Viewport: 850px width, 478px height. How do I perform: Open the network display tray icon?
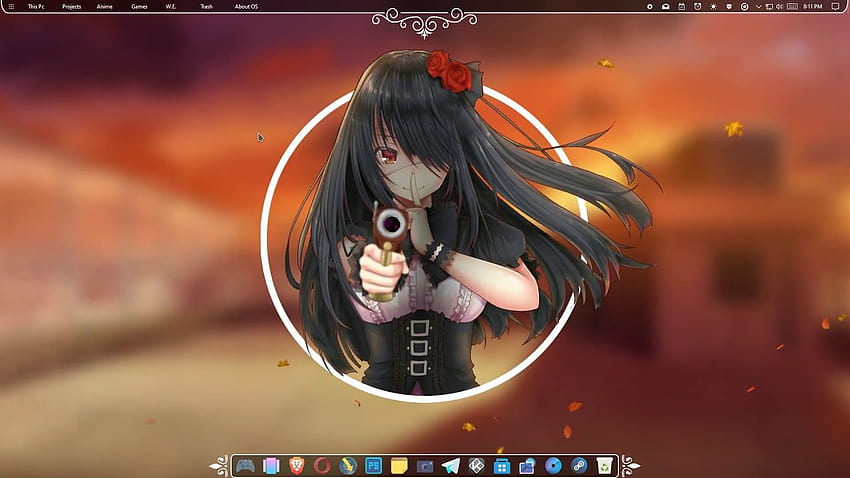point(769,7)
